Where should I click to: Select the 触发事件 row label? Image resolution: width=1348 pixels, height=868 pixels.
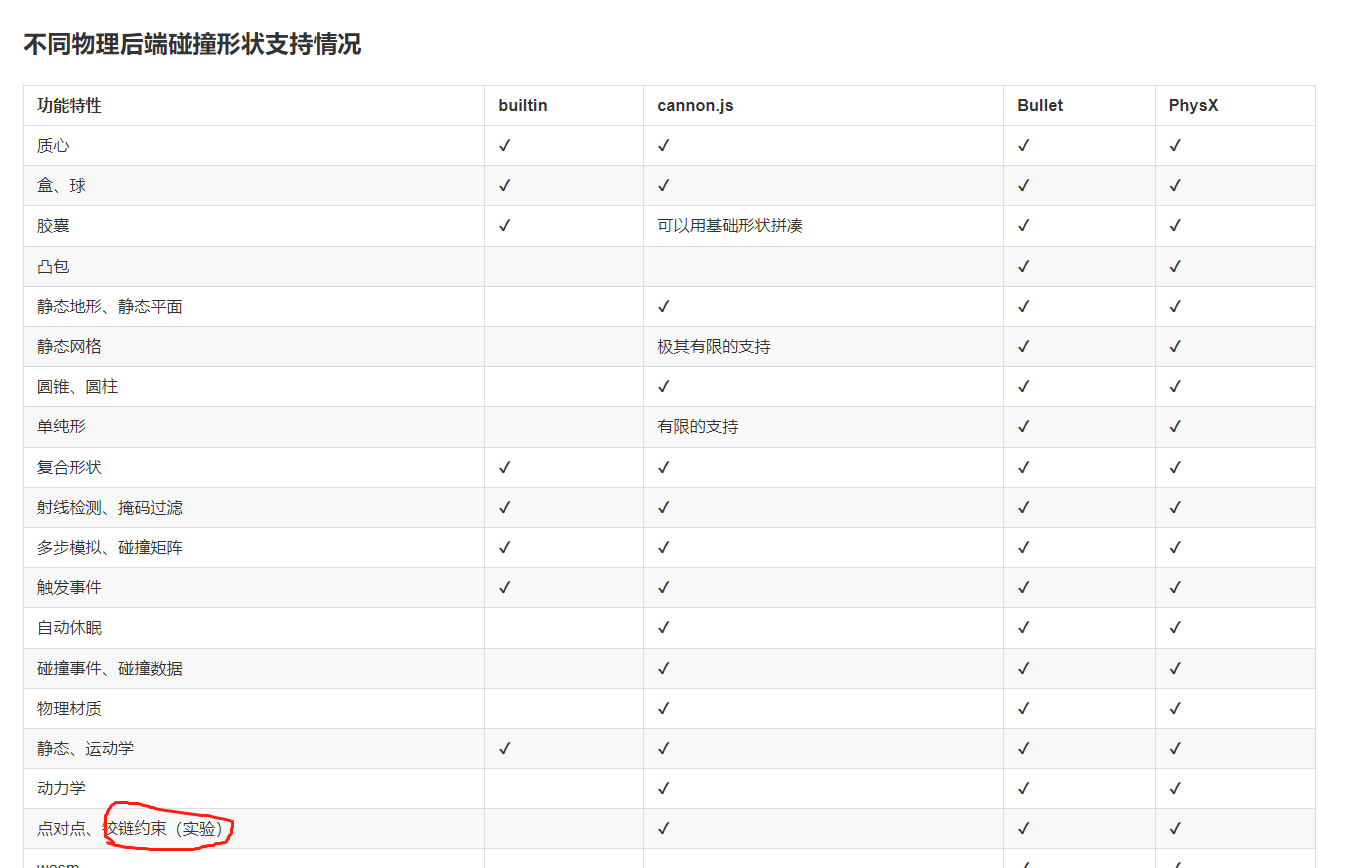click(x=69, y=588)
